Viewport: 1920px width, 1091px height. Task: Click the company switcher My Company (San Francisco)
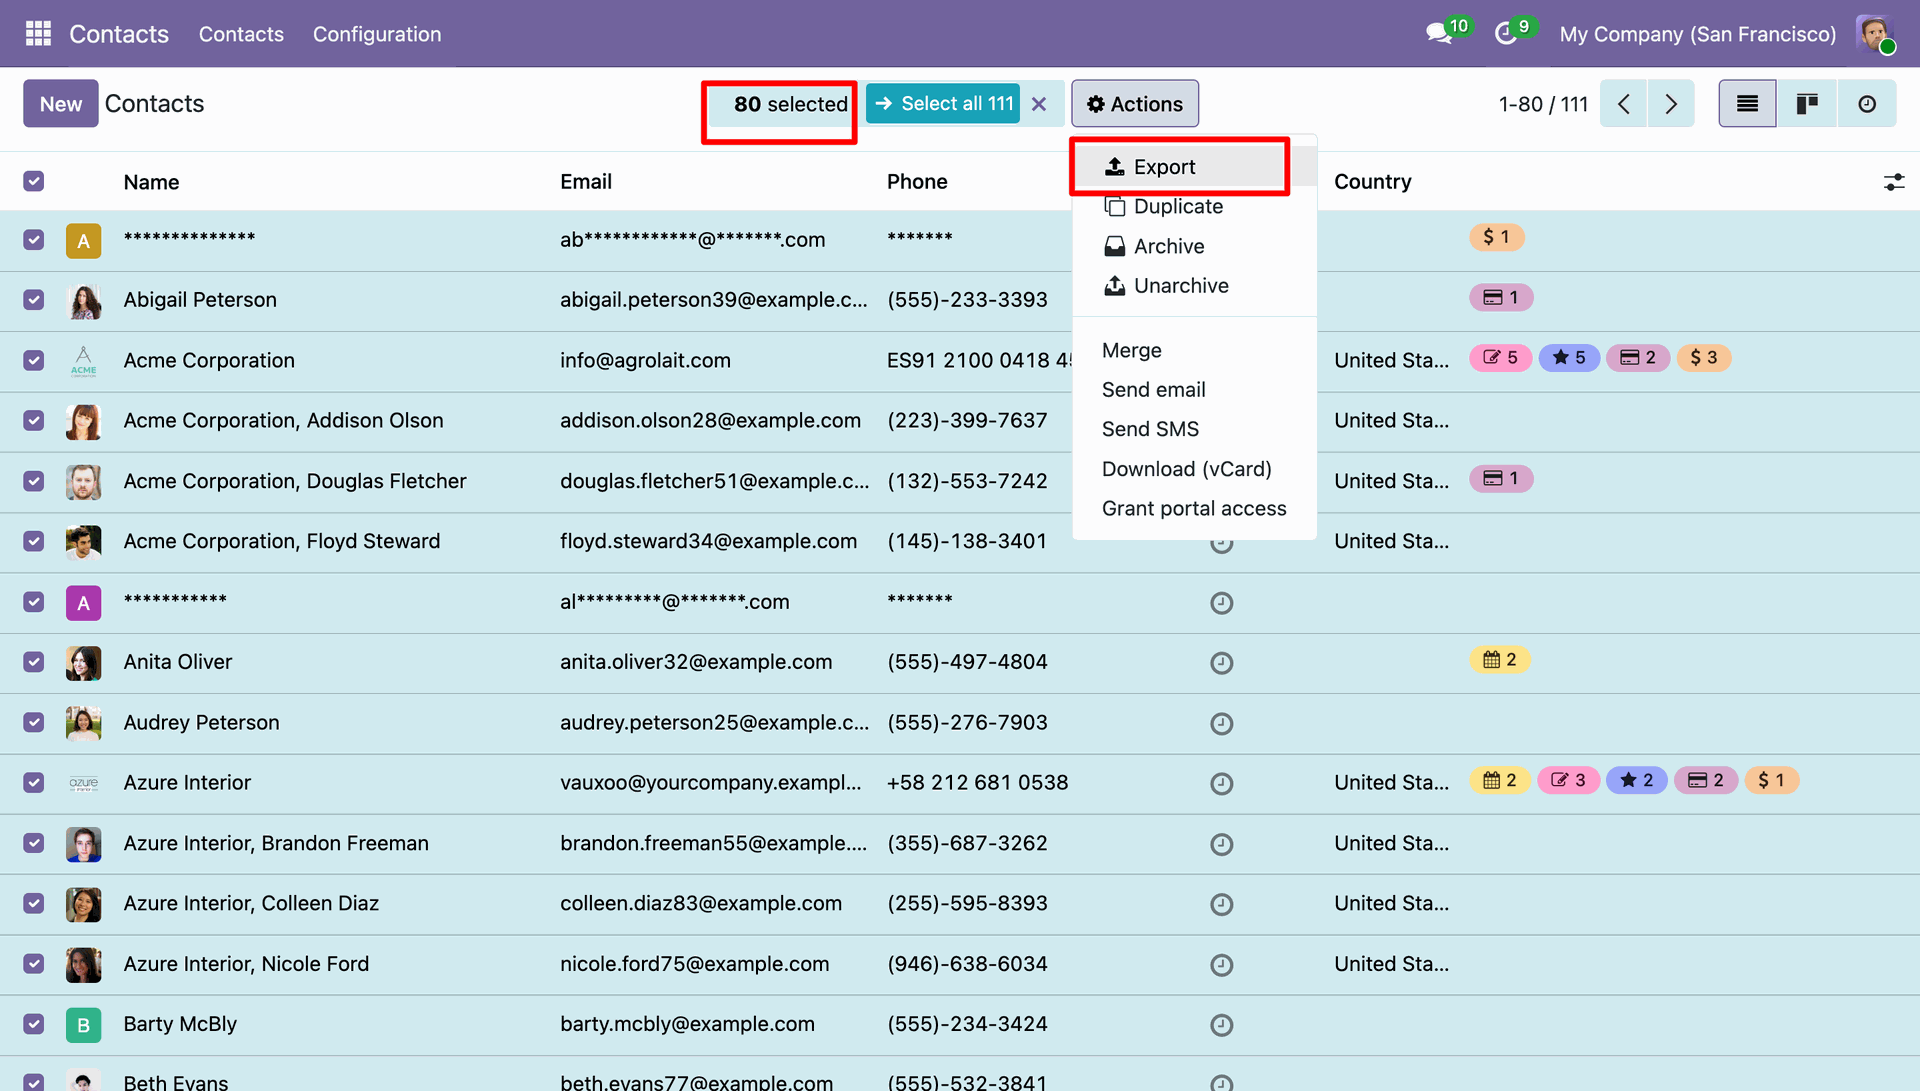[x=1697, y=34]
